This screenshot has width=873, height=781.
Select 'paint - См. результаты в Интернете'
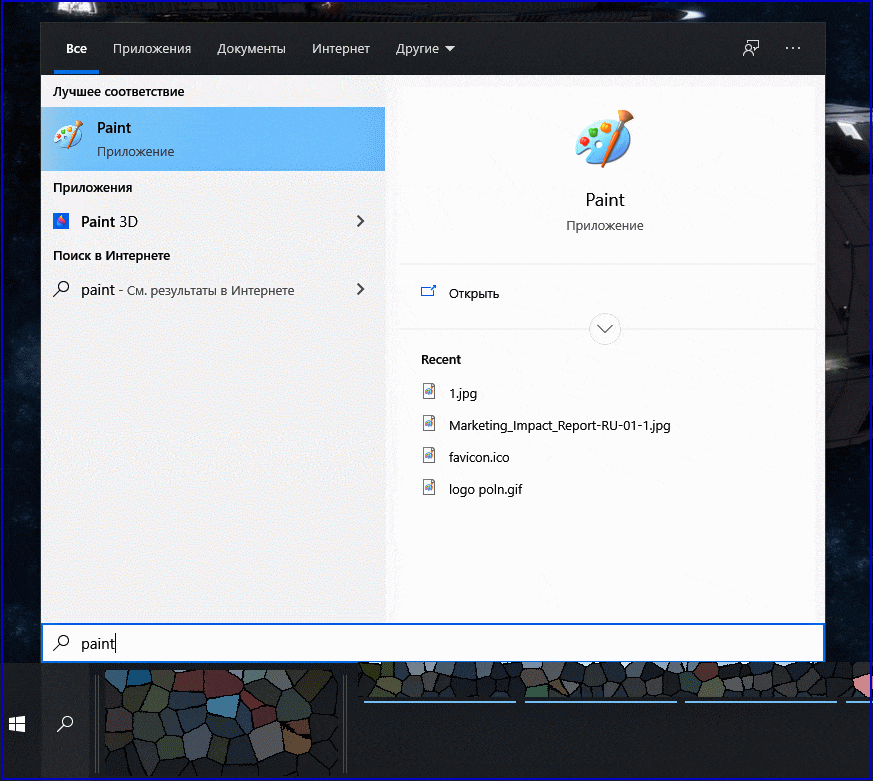coord(213,289)
